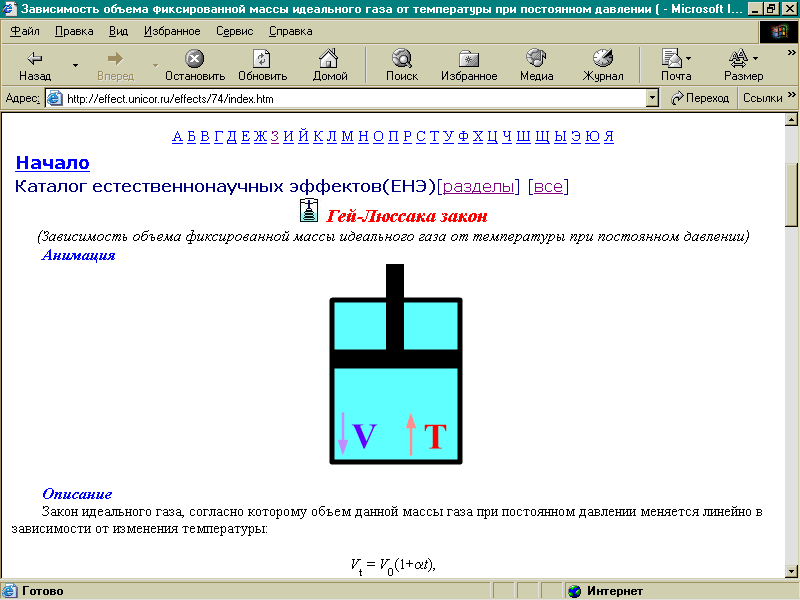Open the Поиск search panel
The width and height of the screenshot is (800, 600).
(402, 65)
